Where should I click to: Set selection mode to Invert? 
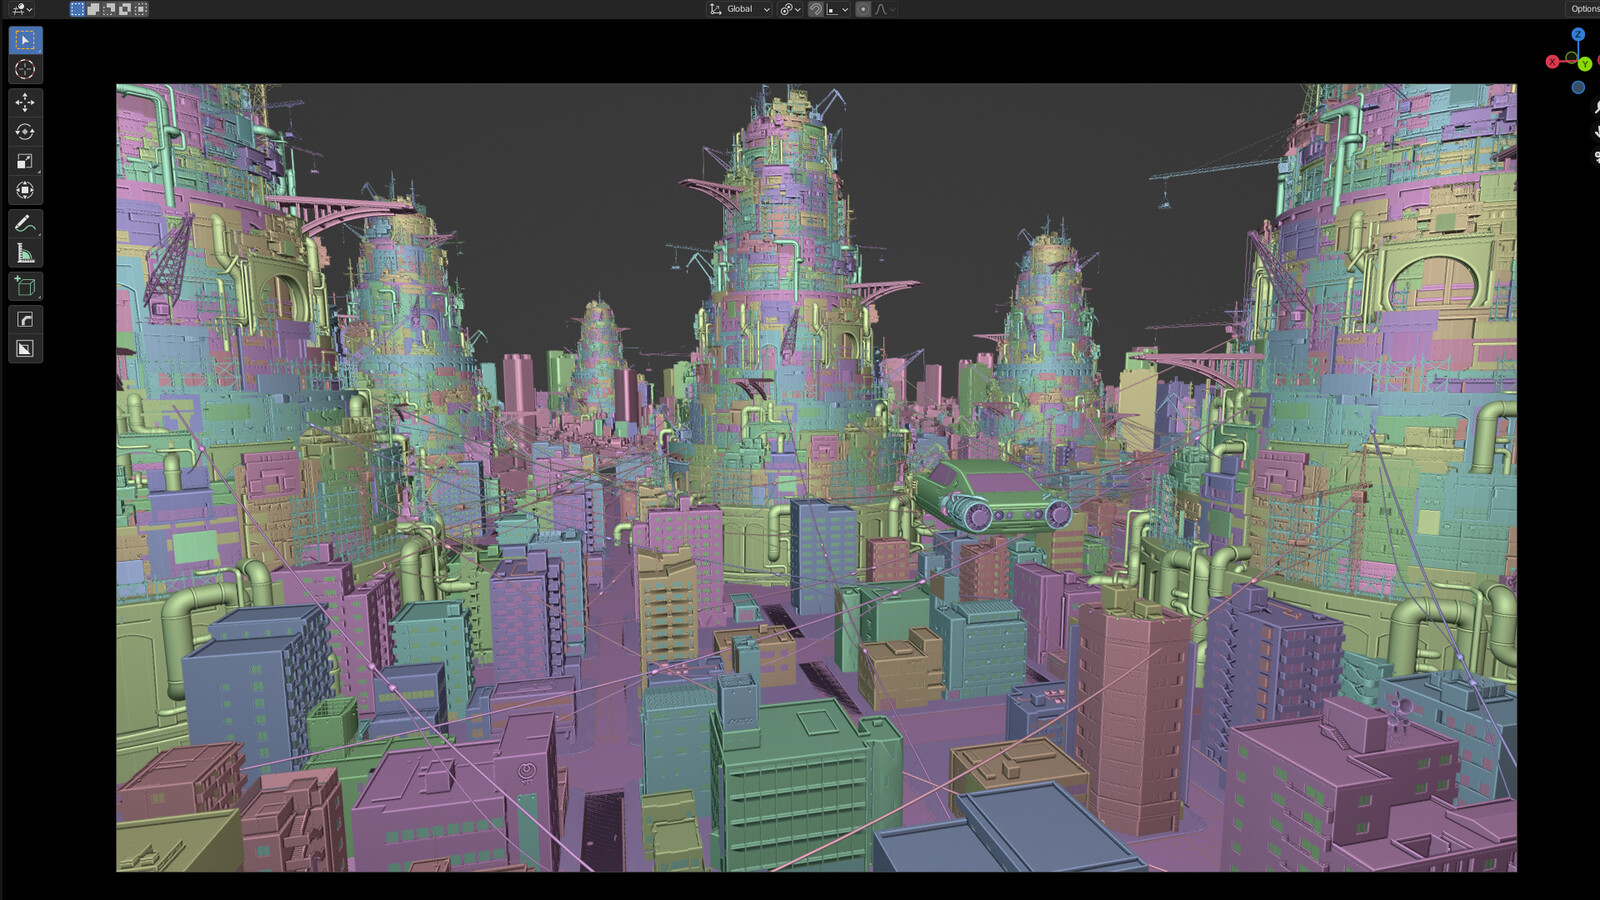coord(125,9)
